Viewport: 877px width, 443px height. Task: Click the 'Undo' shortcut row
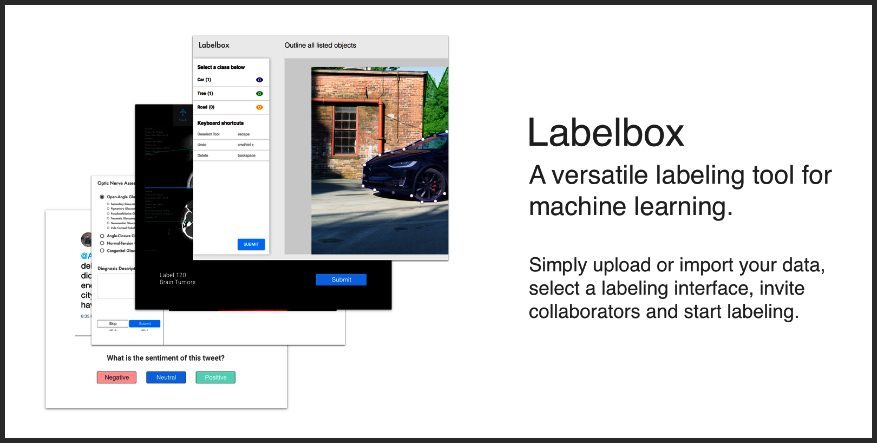coord(231,145)
